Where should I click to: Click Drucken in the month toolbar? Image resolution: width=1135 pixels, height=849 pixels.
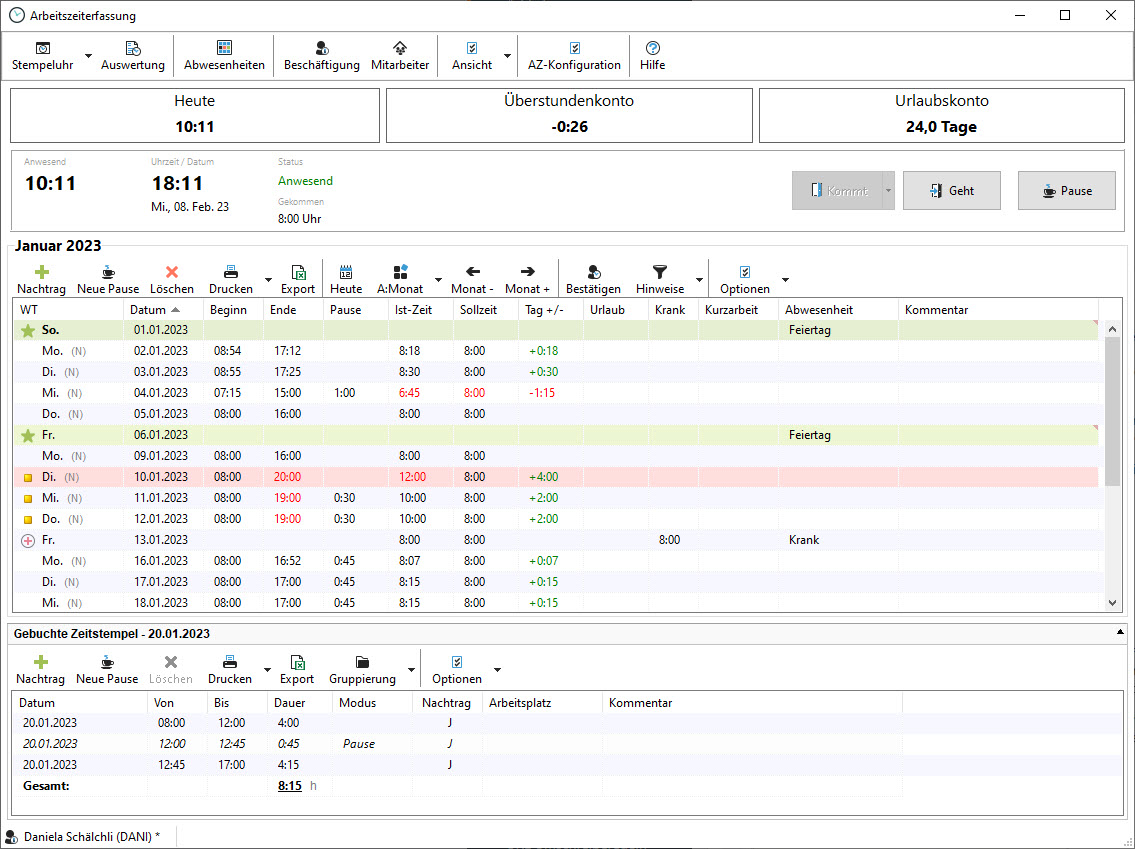point(231,279)
